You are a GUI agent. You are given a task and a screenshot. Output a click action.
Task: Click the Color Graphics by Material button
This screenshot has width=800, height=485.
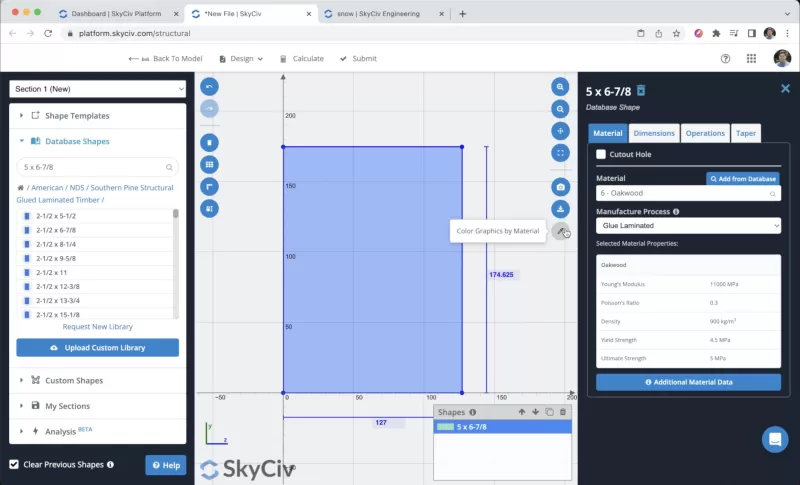click(x=560, y=231)
